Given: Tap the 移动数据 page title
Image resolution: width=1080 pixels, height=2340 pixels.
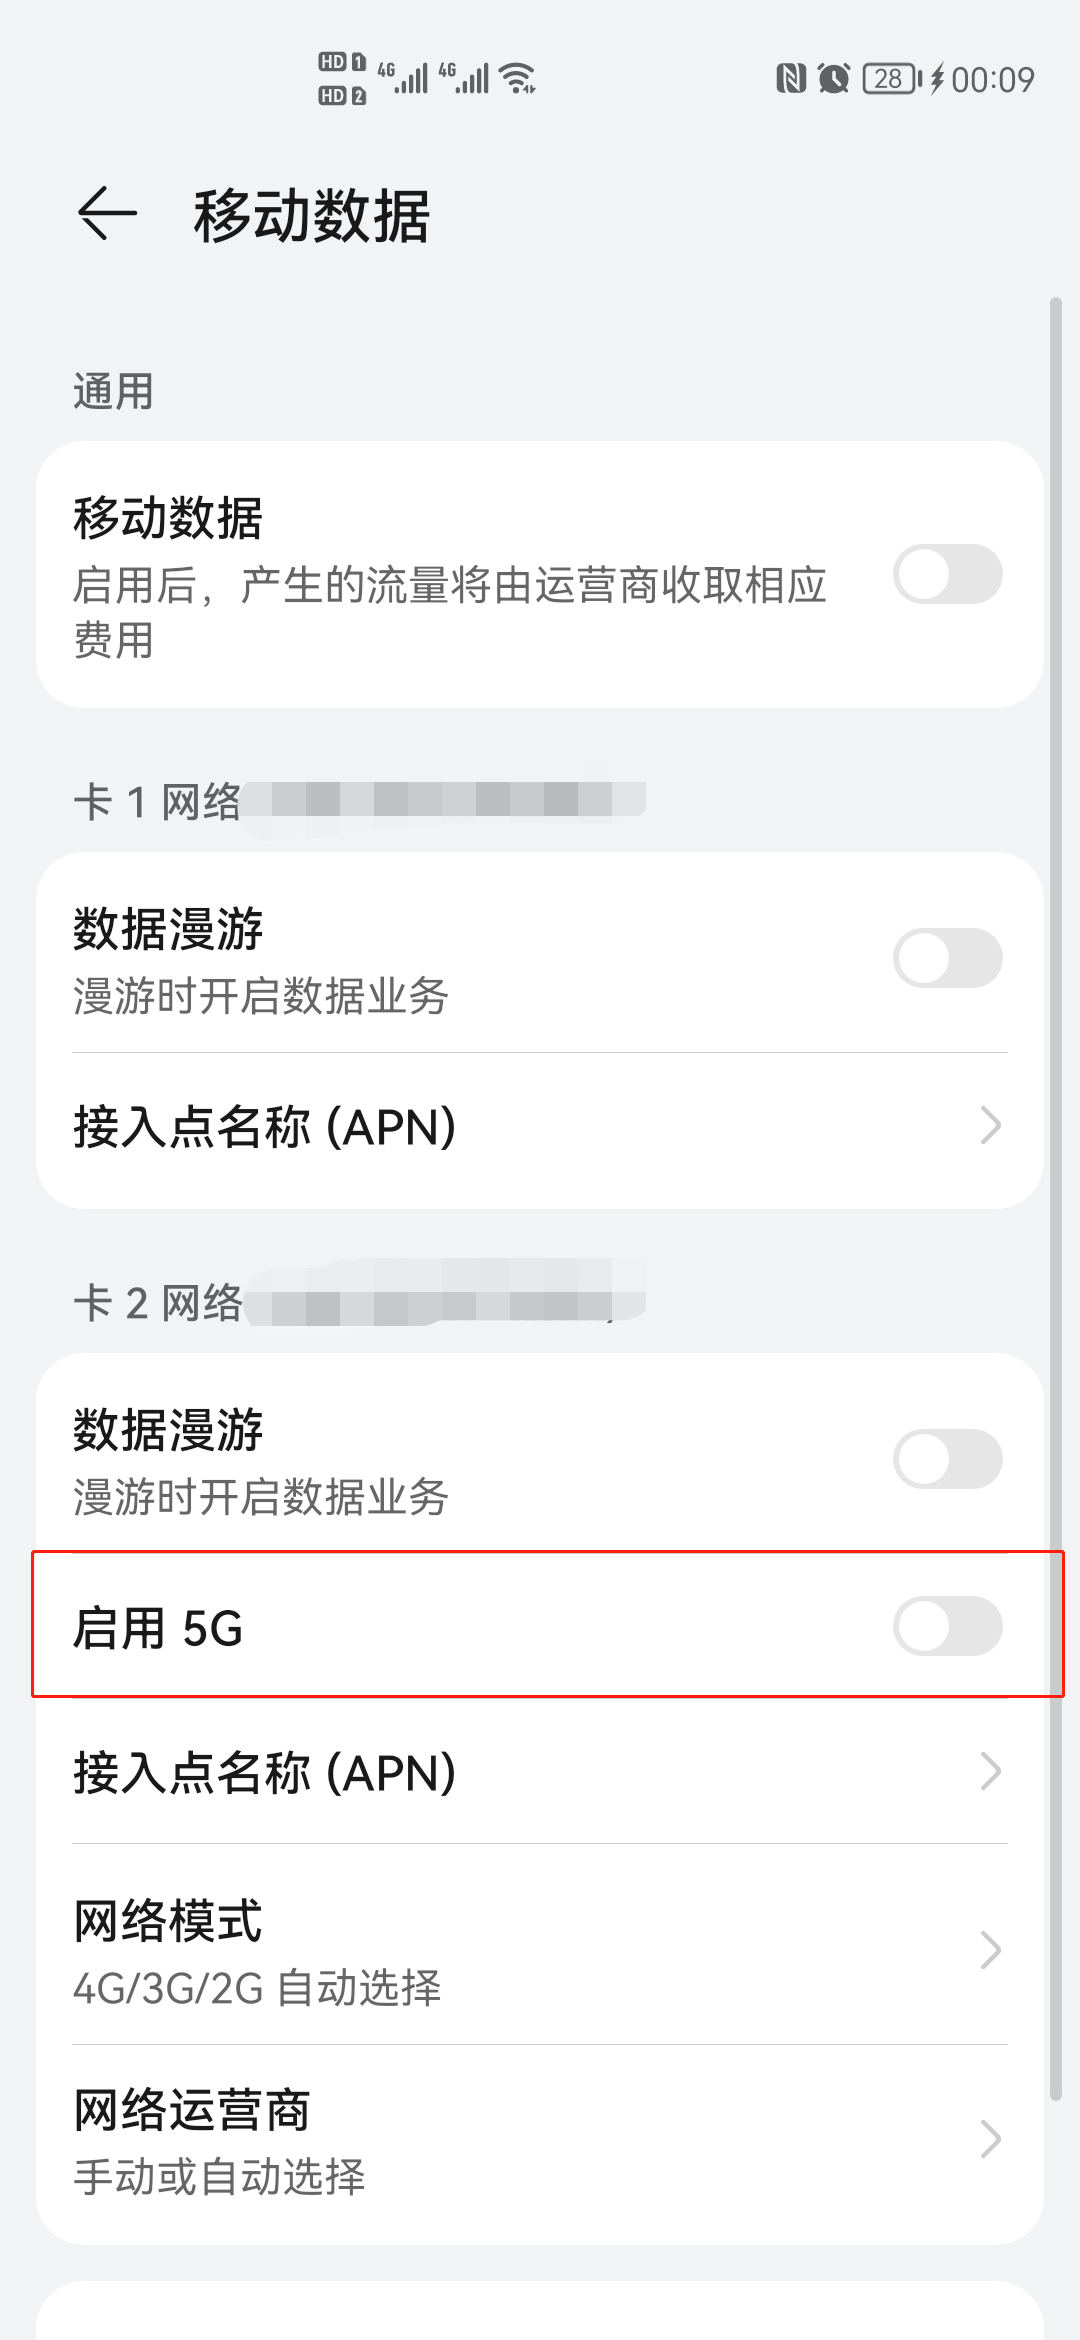Looking at the screenshot, I should tap(312, 215).
